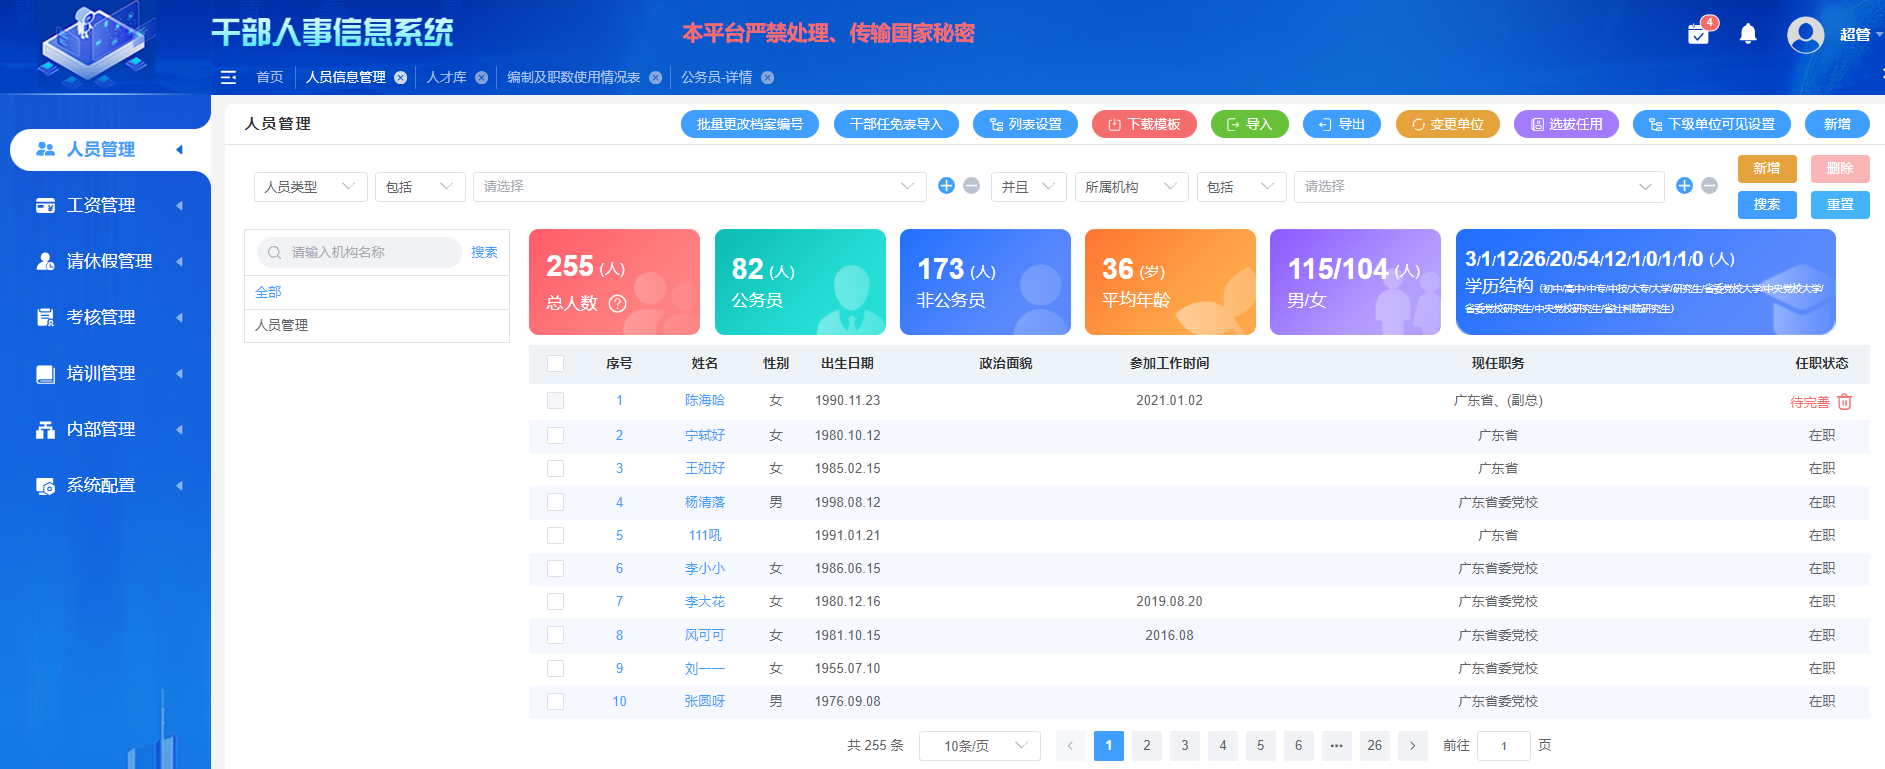Open 陈海哈 name link
Screen dimensions: 1885x769
point(704,400)
